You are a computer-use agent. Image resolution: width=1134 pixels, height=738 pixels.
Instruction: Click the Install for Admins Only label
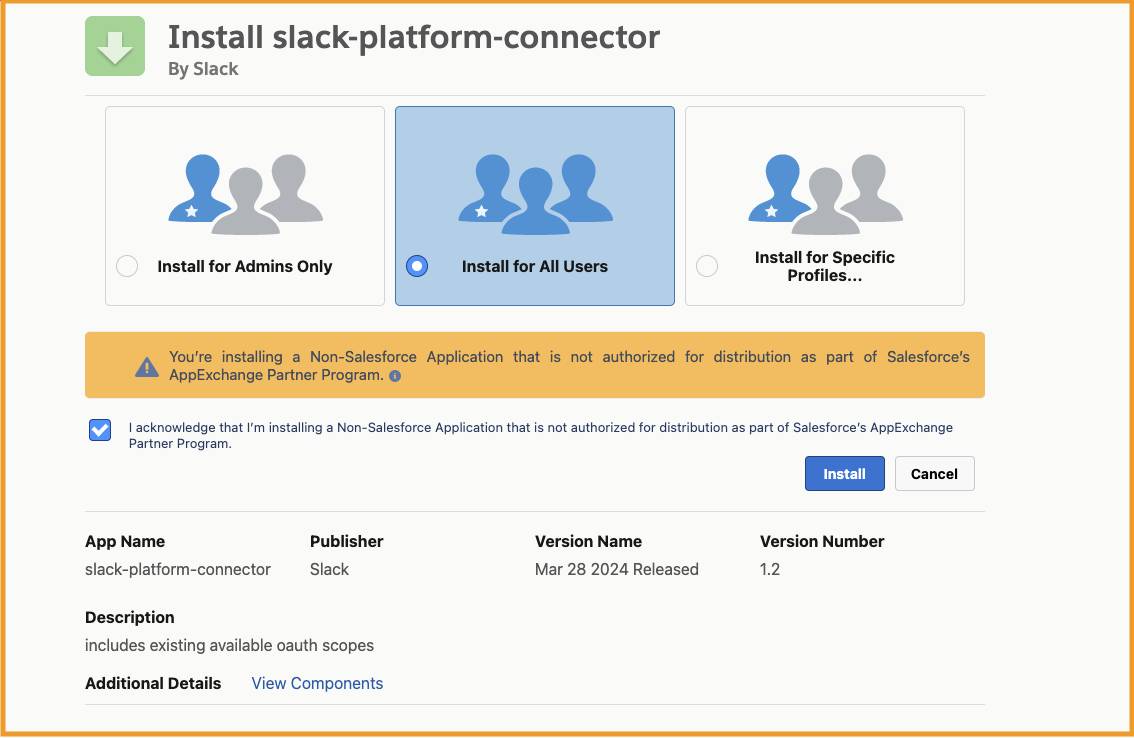point(244,266)
